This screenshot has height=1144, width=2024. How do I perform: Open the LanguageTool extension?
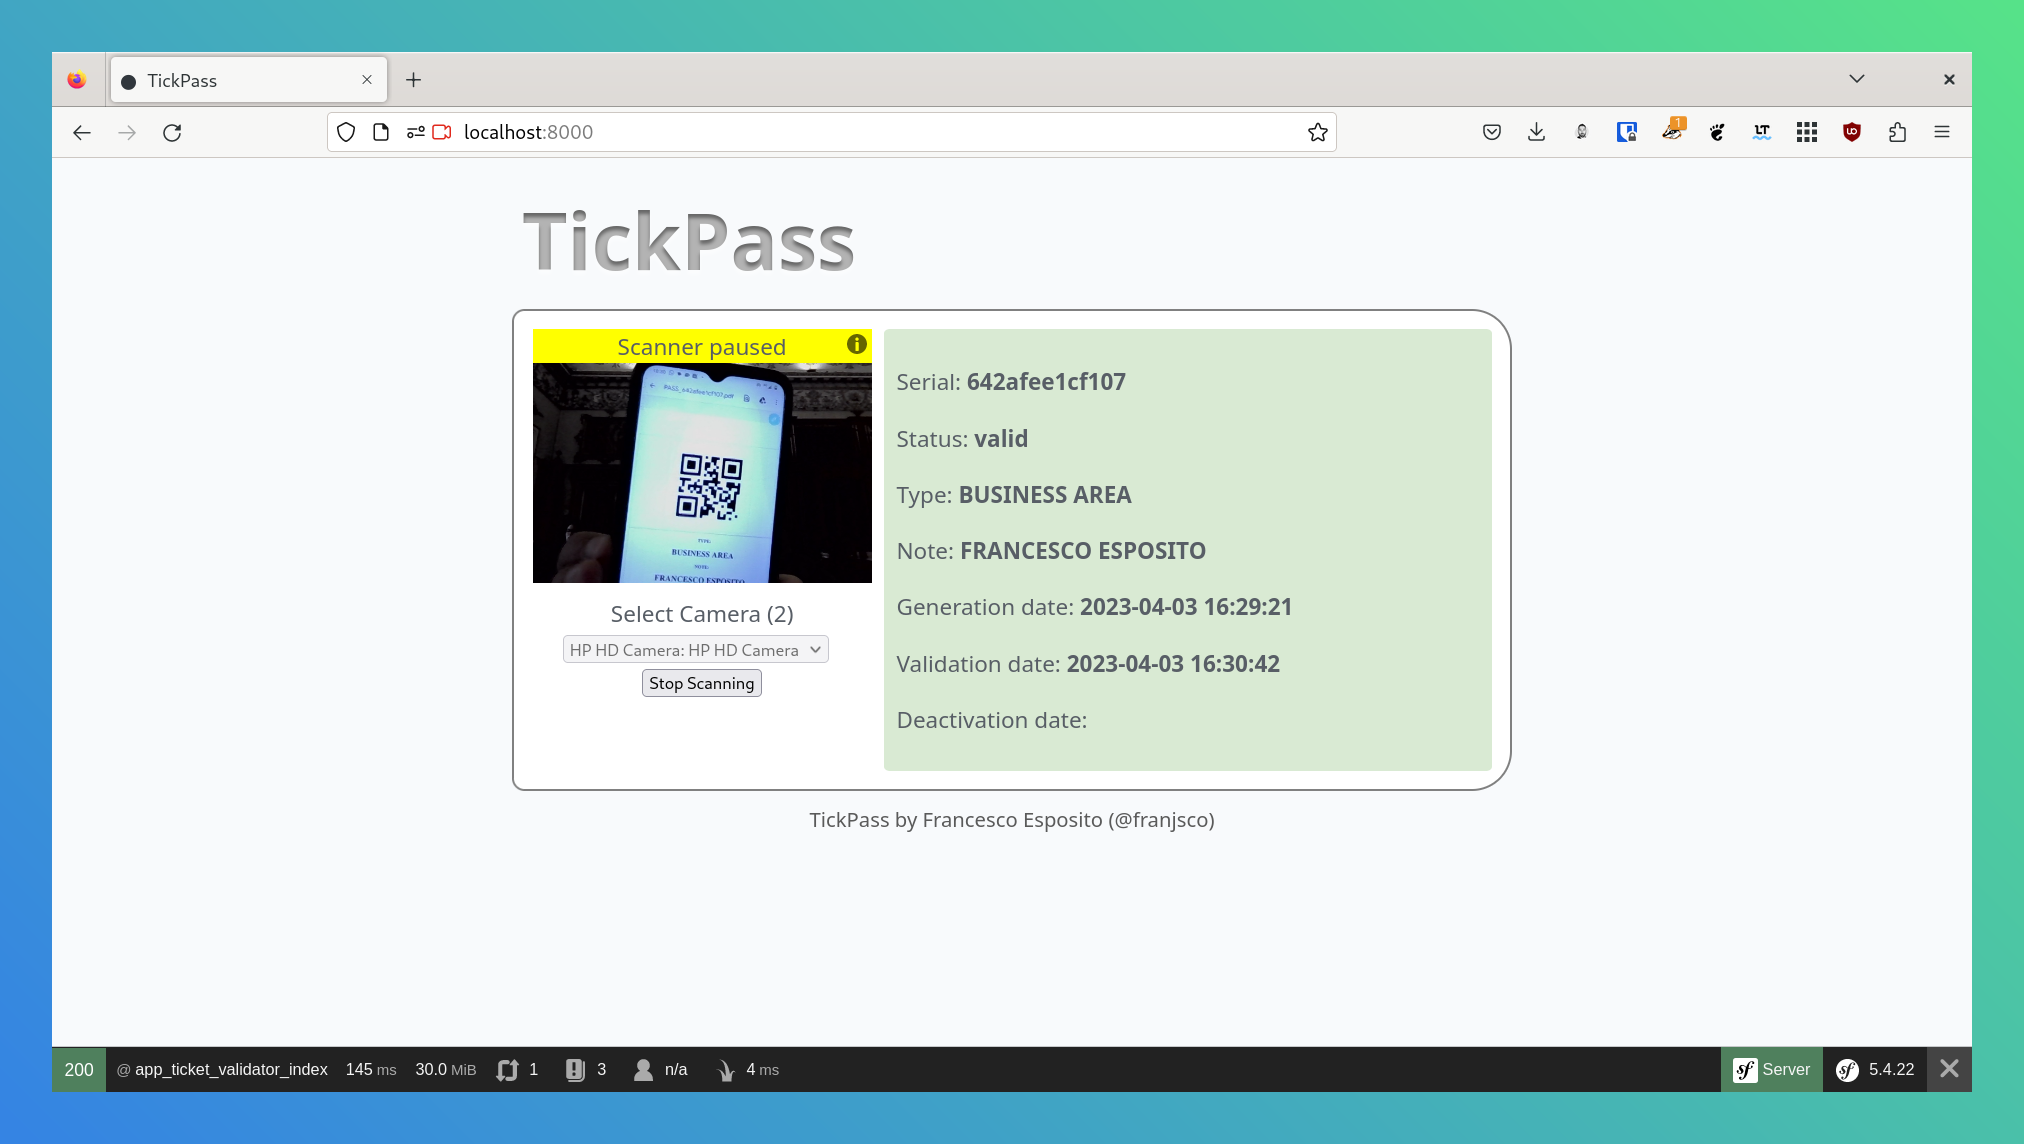pos(1761,131)
